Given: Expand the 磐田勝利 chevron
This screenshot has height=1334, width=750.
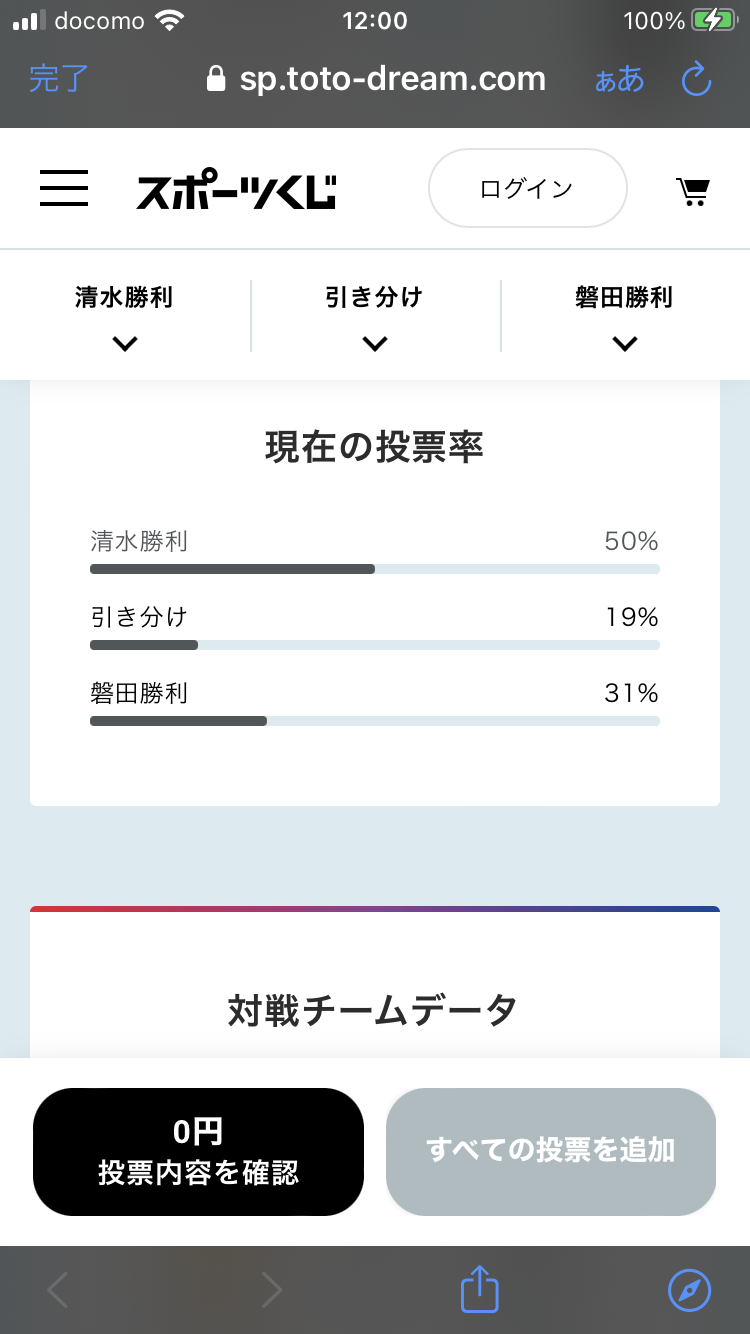Looking at the screenshot, I should coord(625,344).
